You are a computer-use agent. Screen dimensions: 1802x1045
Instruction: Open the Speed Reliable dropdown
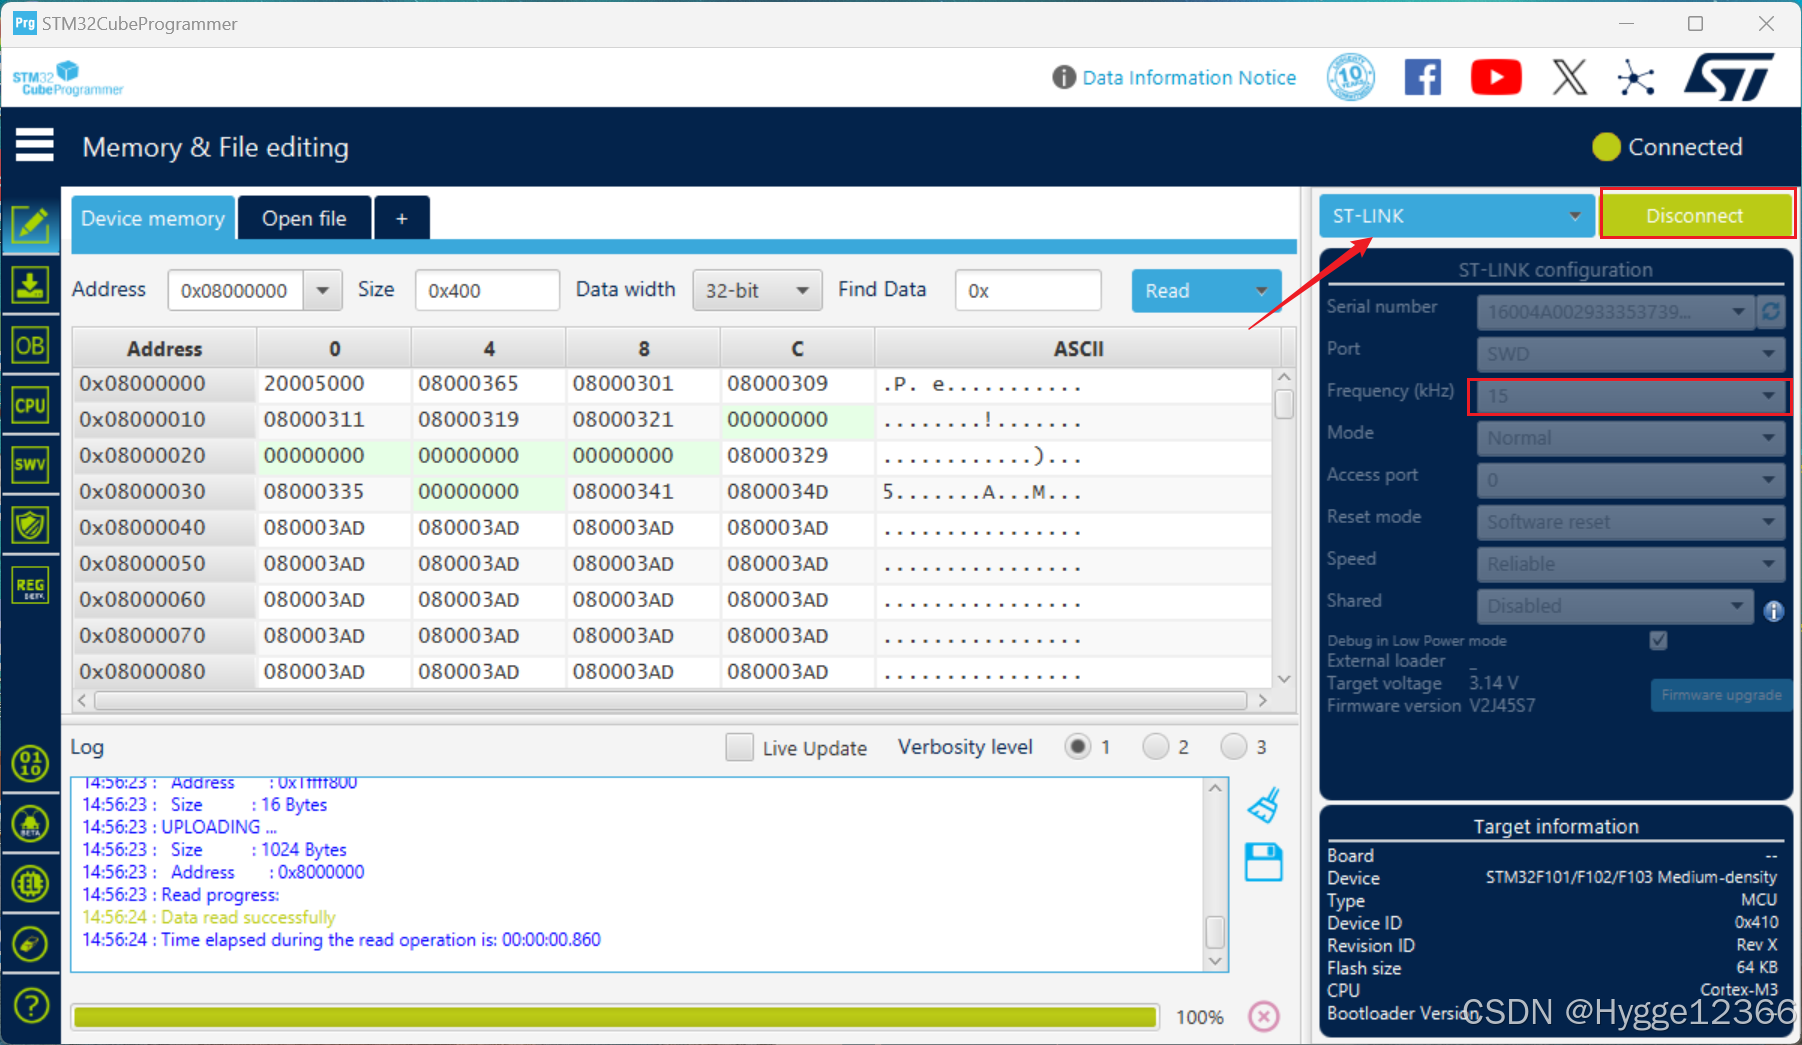tap(1631, 564)
